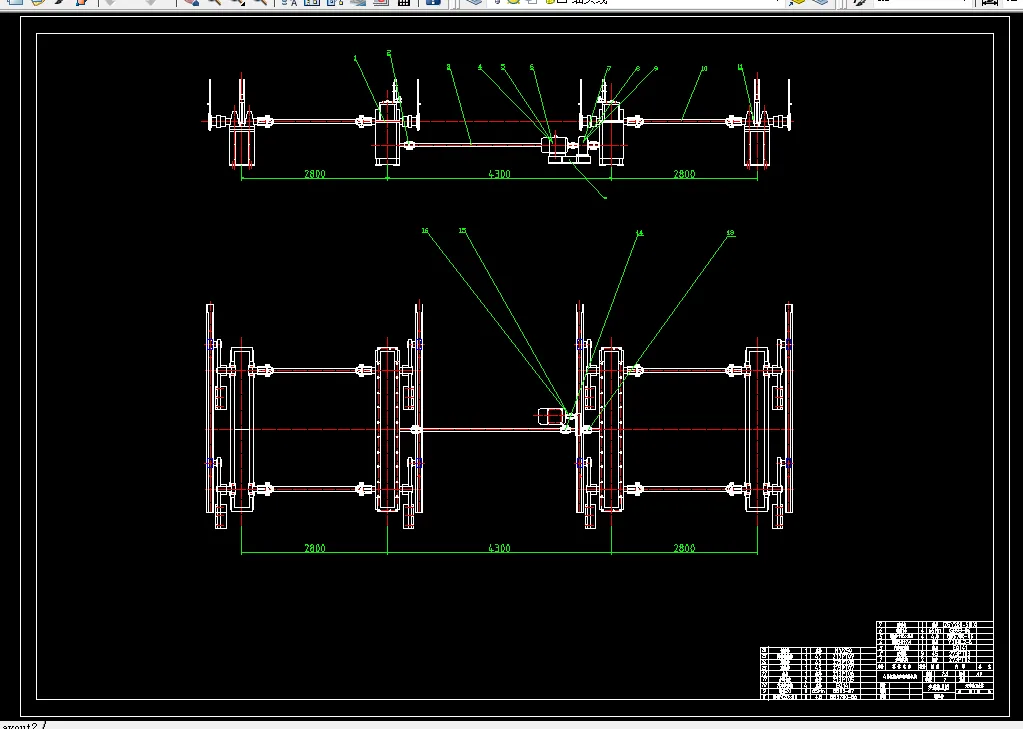This screenshot has width=1023, height=729.
Task: Select leader number 15 above the plan view
Action: tap(463, 230)
